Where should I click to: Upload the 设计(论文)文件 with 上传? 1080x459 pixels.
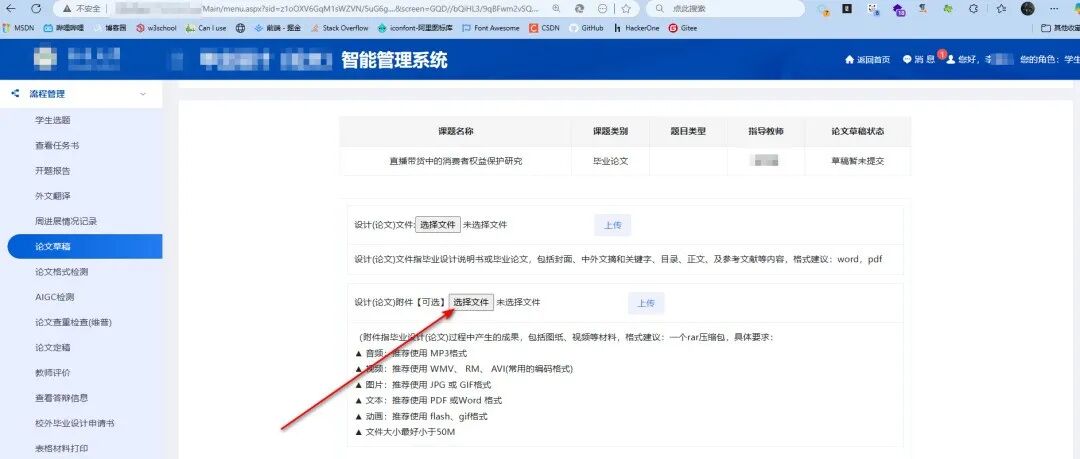click(613, 225)
